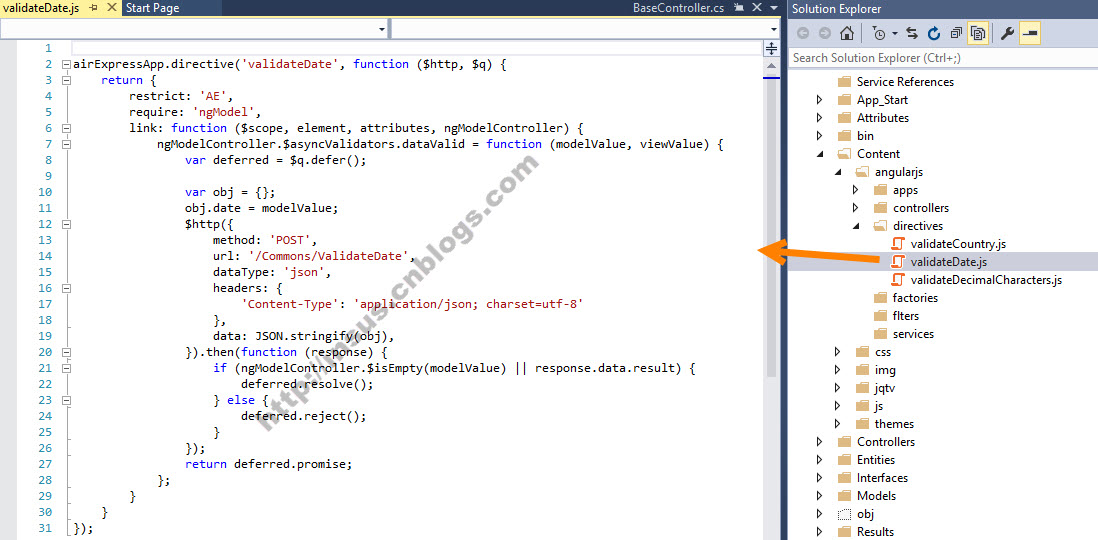The width and height of the screenshot is (1098, 540).
Task: Select the Service References folder
Action: (905, 82)
